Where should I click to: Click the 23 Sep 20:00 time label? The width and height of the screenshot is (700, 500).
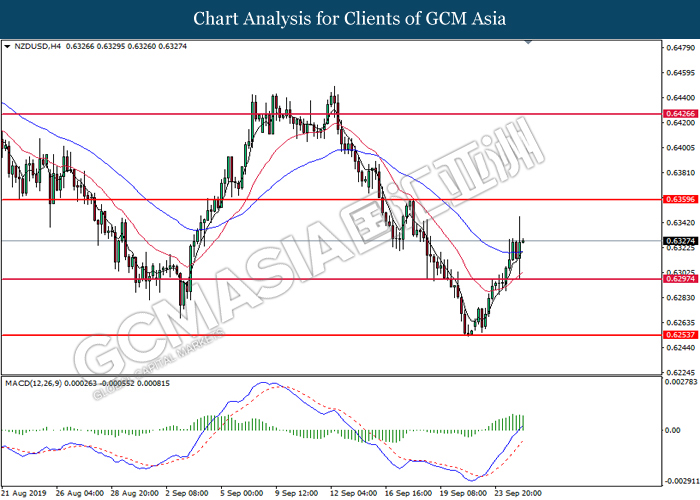coord(518,493)
